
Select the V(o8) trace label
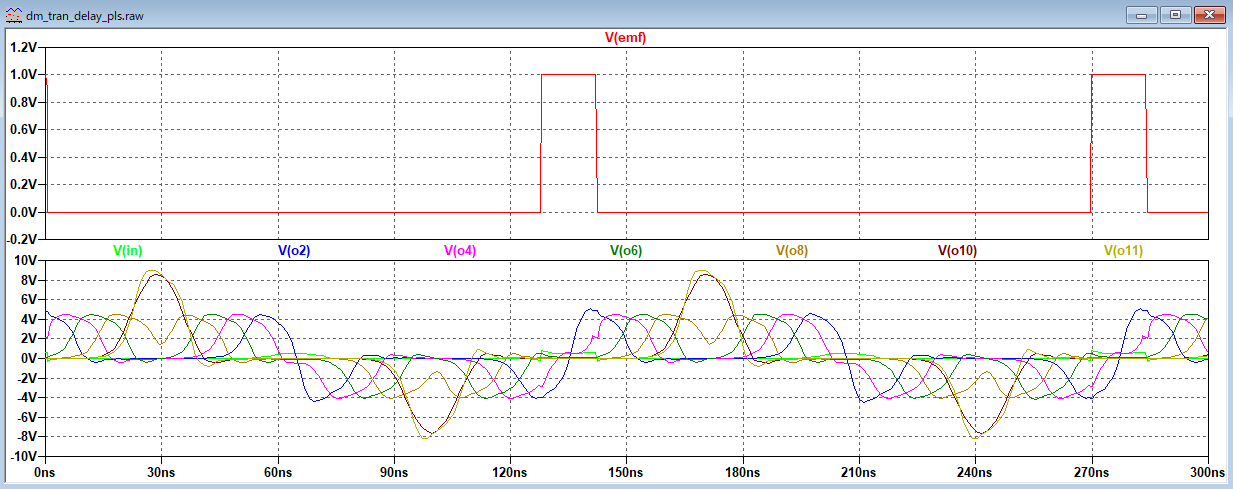792,251
